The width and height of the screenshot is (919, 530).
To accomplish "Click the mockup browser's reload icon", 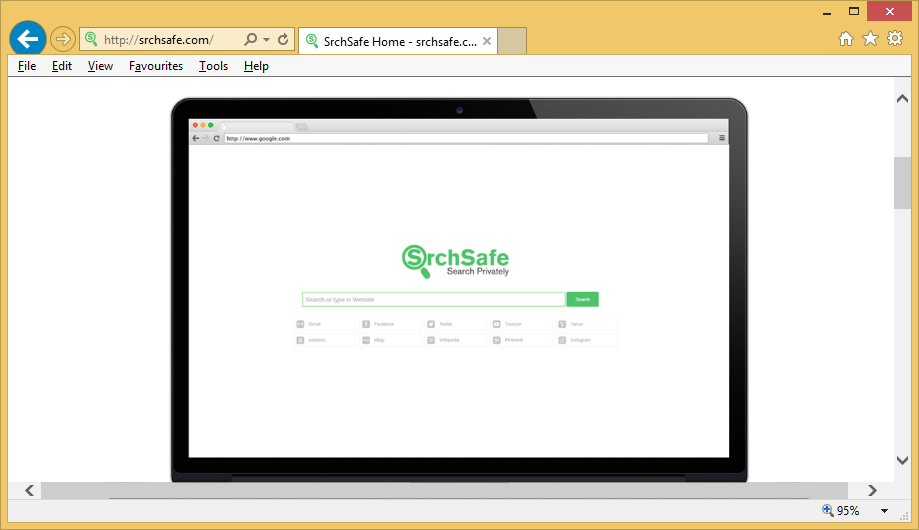I will click(x=216, y=138).
